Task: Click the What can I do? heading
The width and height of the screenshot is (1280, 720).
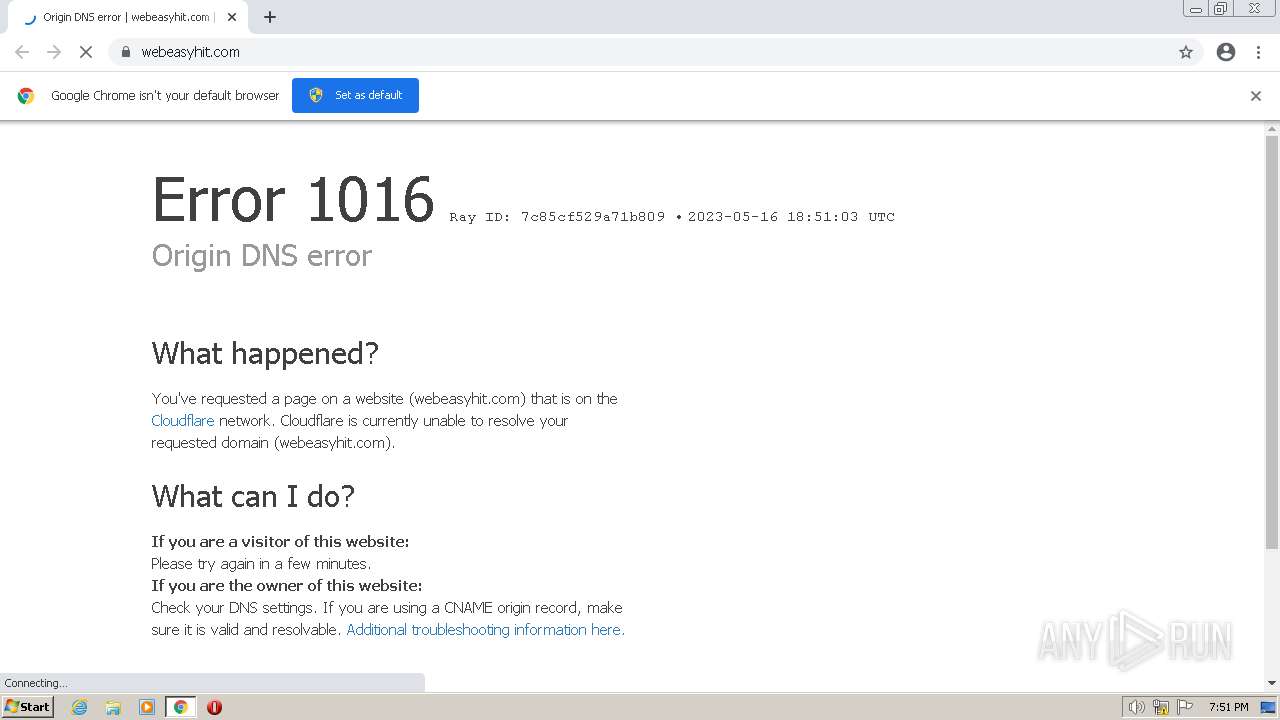Action: point(253,496)
